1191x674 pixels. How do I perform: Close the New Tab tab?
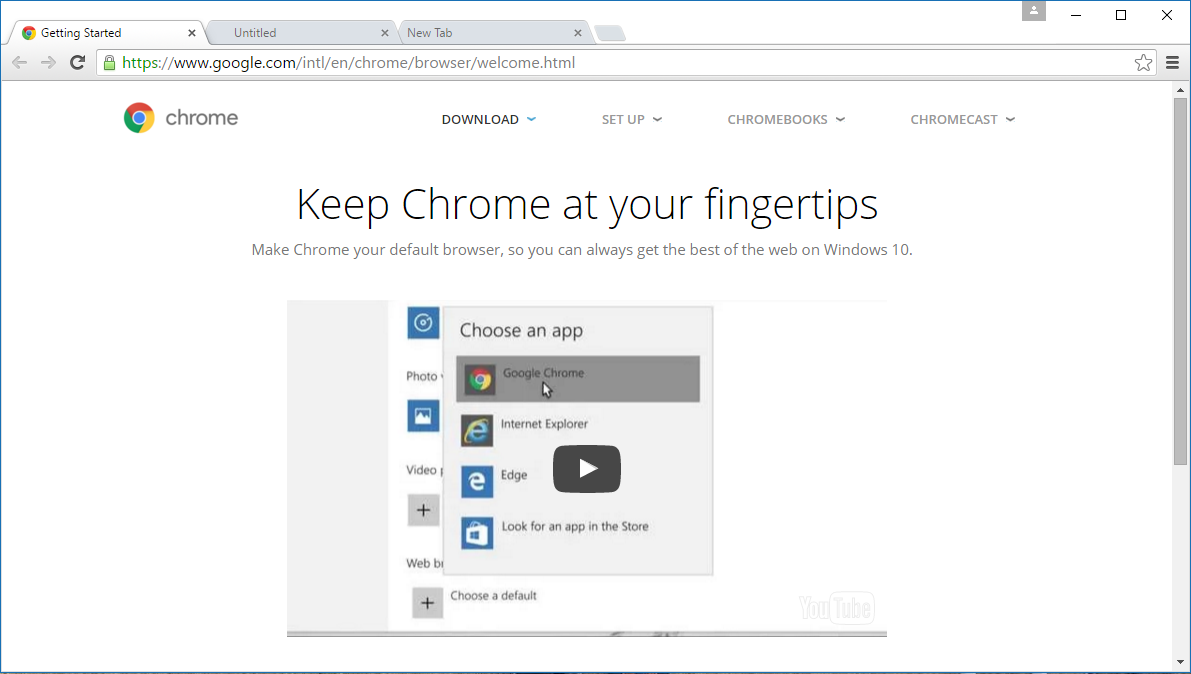point(578,33)
